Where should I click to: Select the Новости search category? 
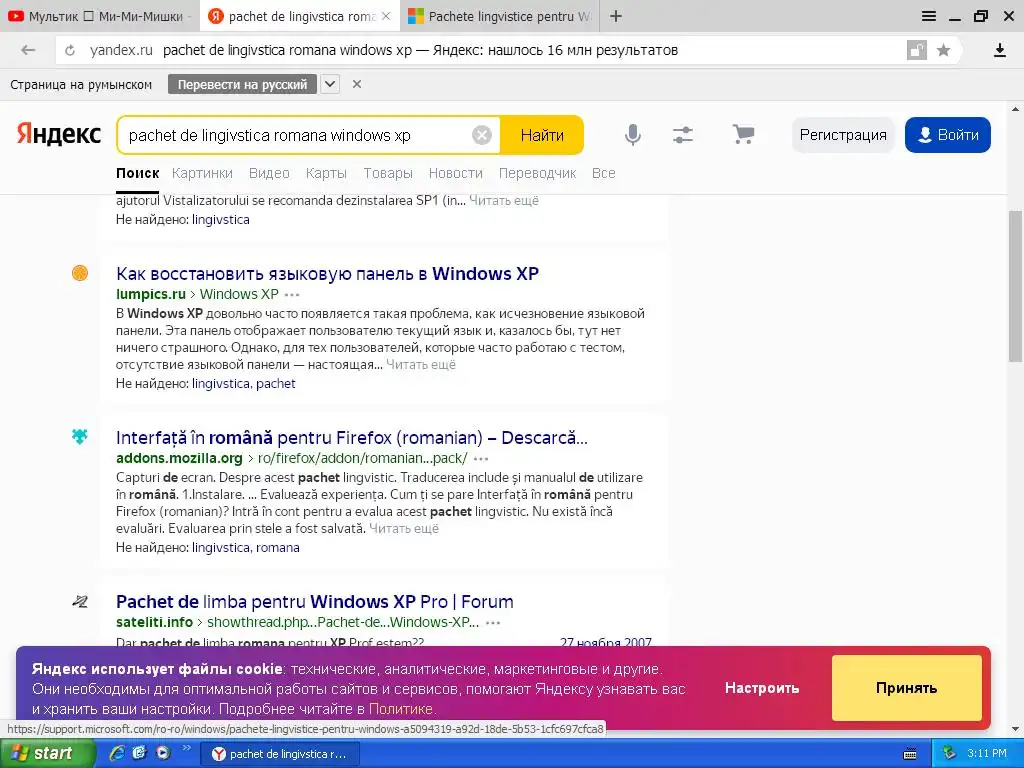[x=456, y=173]
